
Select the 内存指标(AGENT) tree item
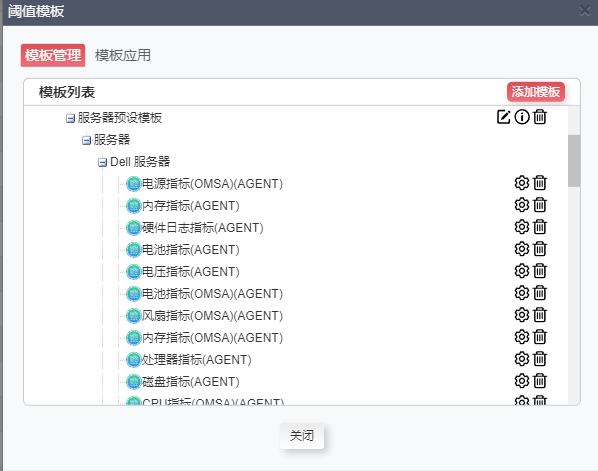click(190, 206)
